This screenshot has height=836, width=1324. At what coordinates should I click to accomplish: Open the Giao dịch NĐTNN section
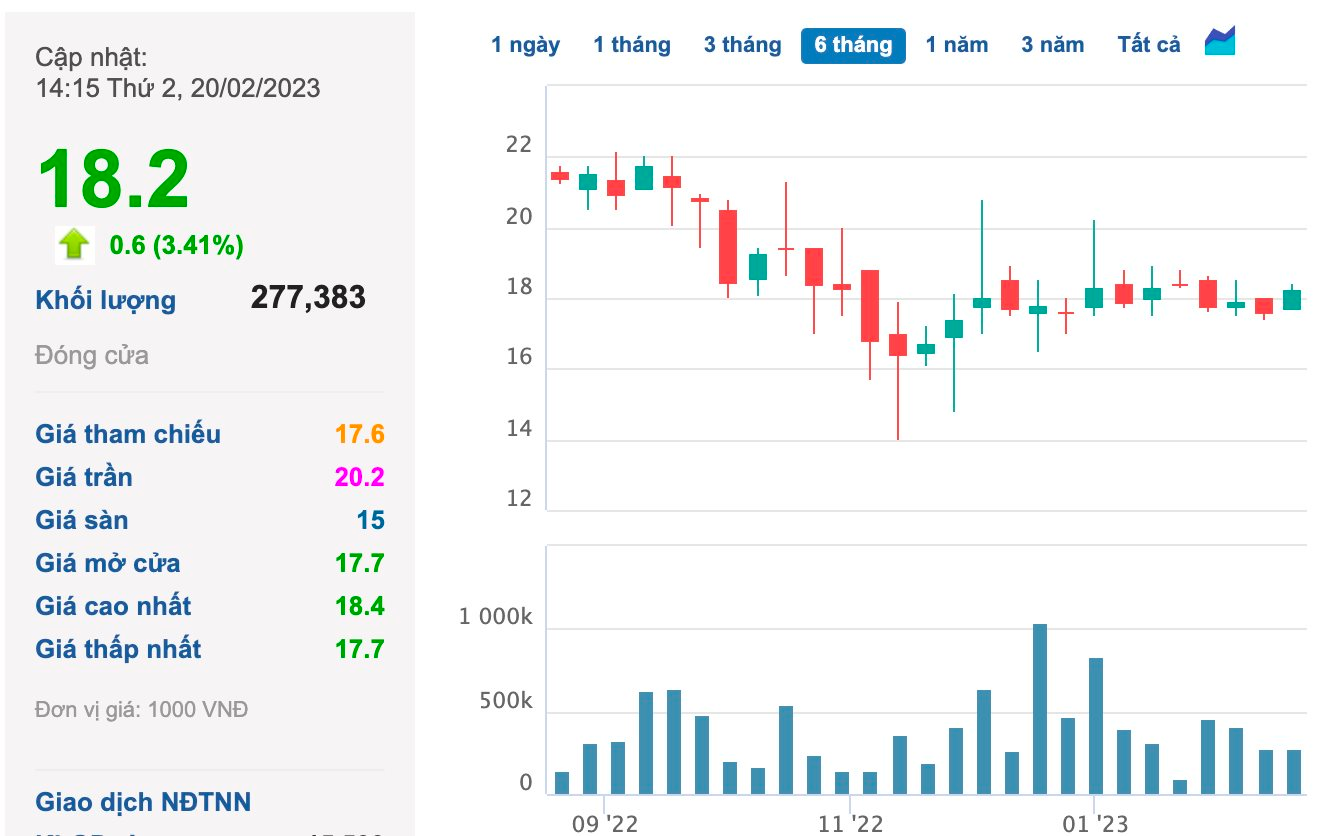click(143, 802)
